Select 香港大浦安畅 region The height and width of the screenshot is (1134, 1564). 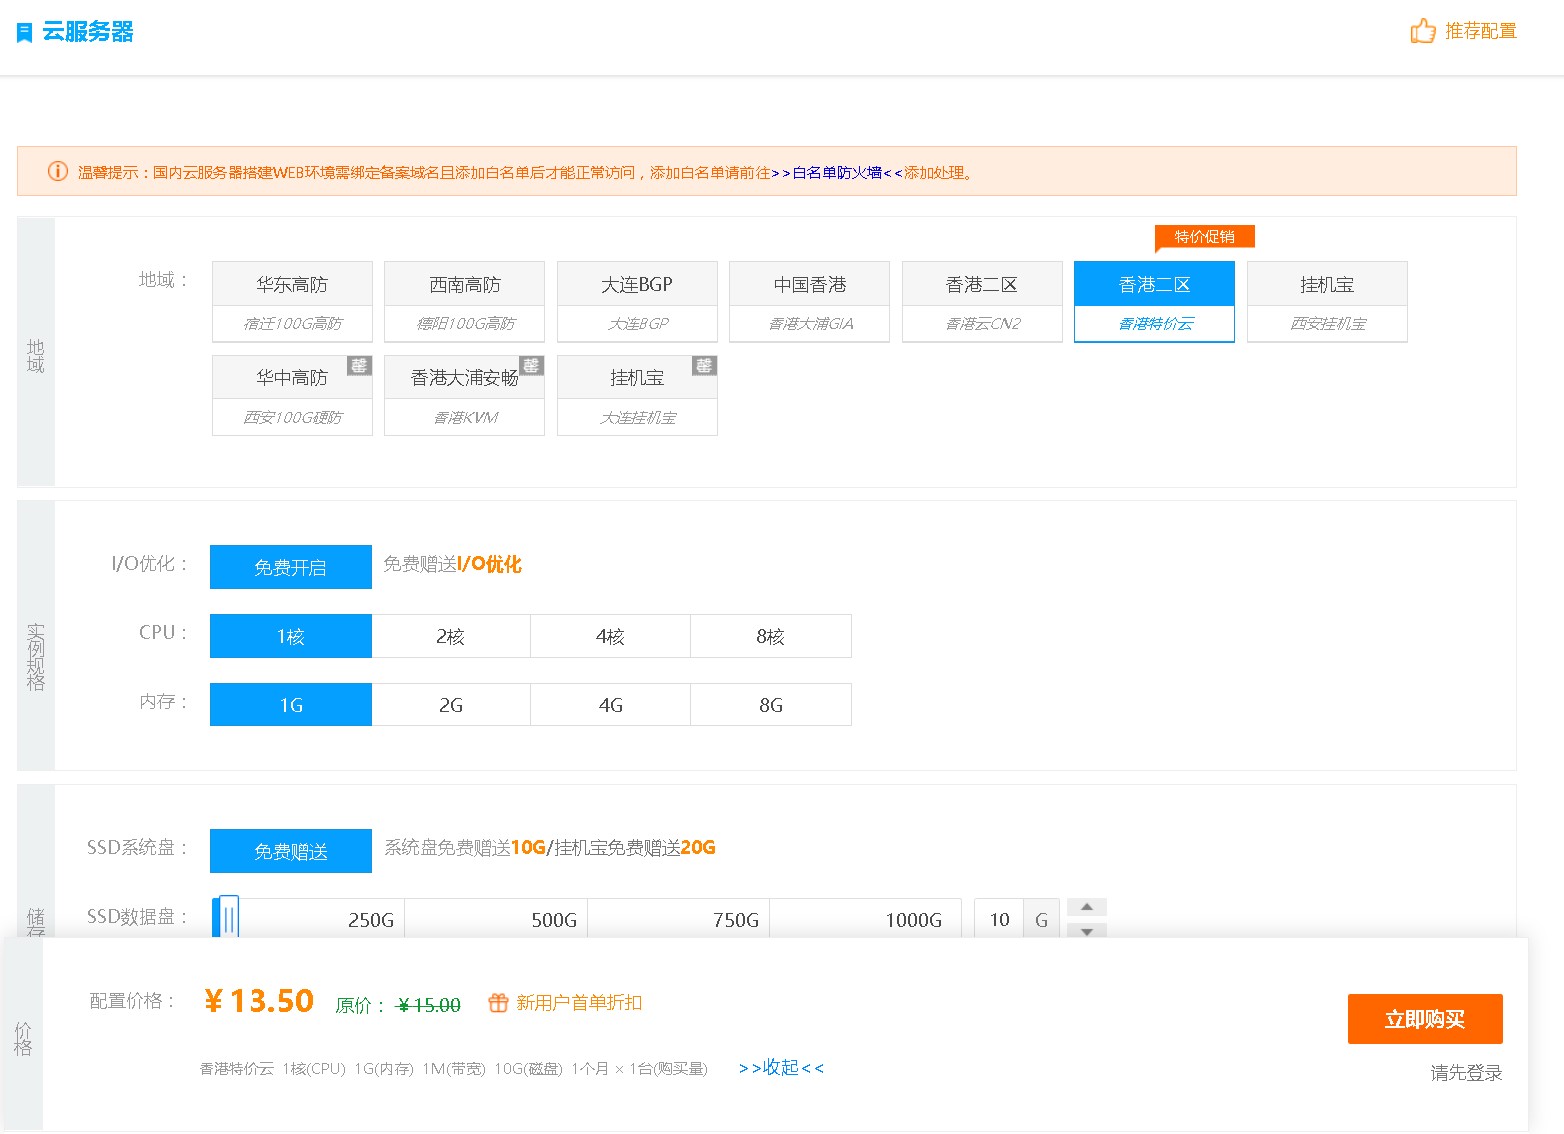coord(465,396)
